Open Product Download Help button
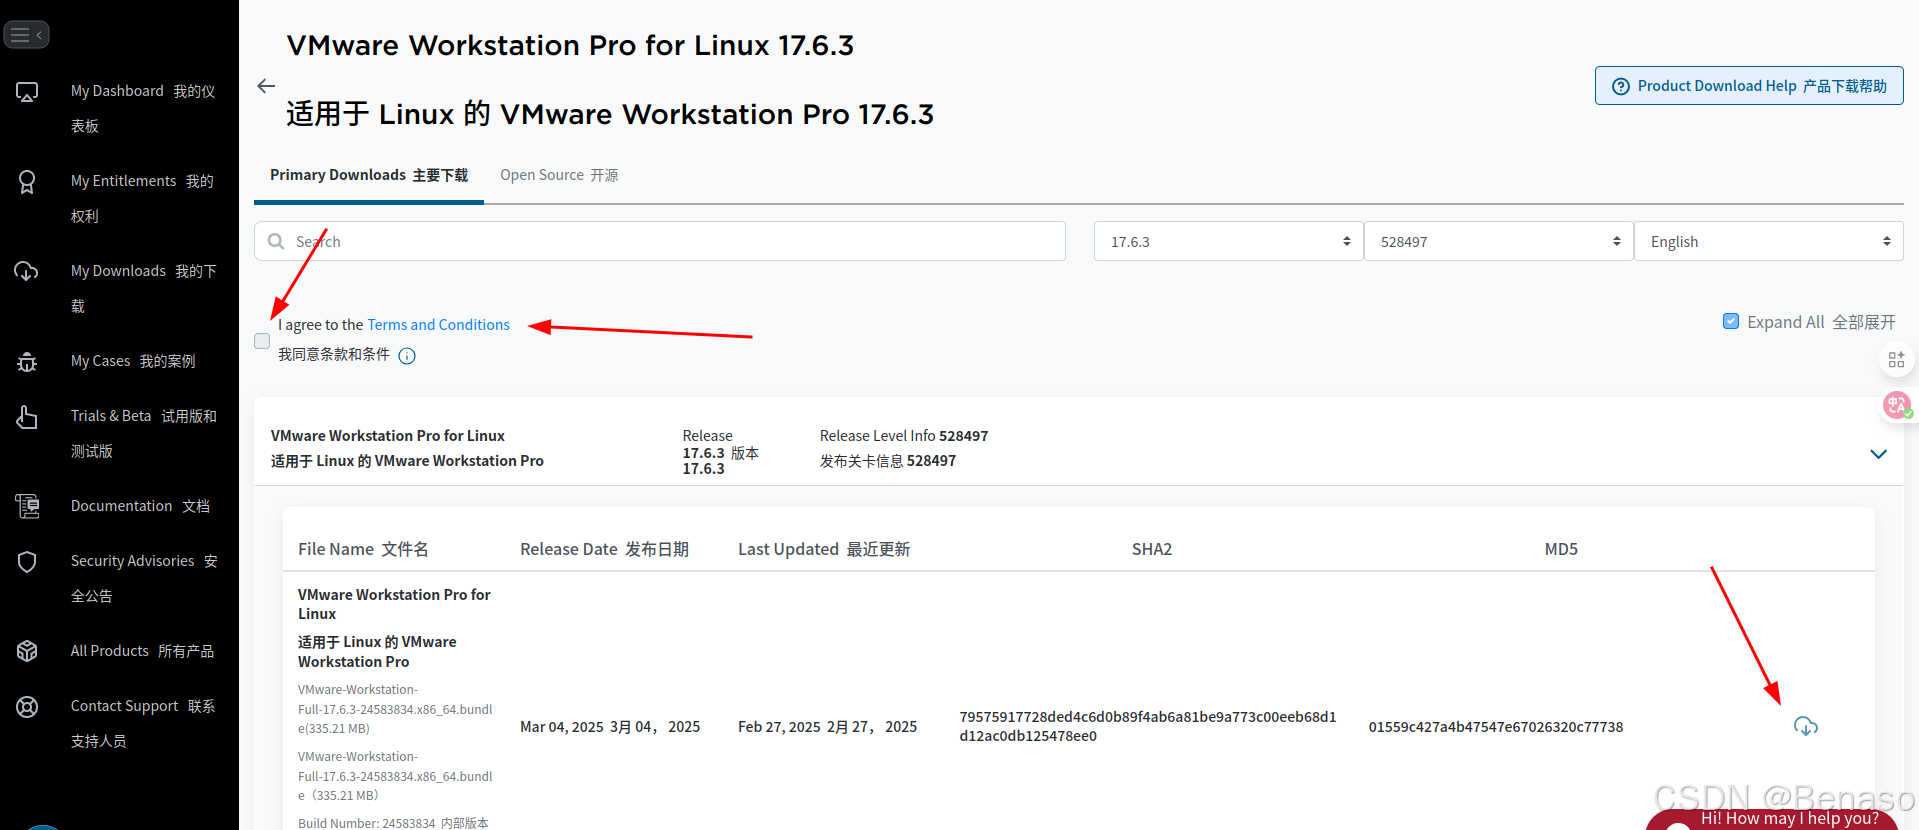1919x830 pixels. pyautogui.click(x=1749, y=86)
